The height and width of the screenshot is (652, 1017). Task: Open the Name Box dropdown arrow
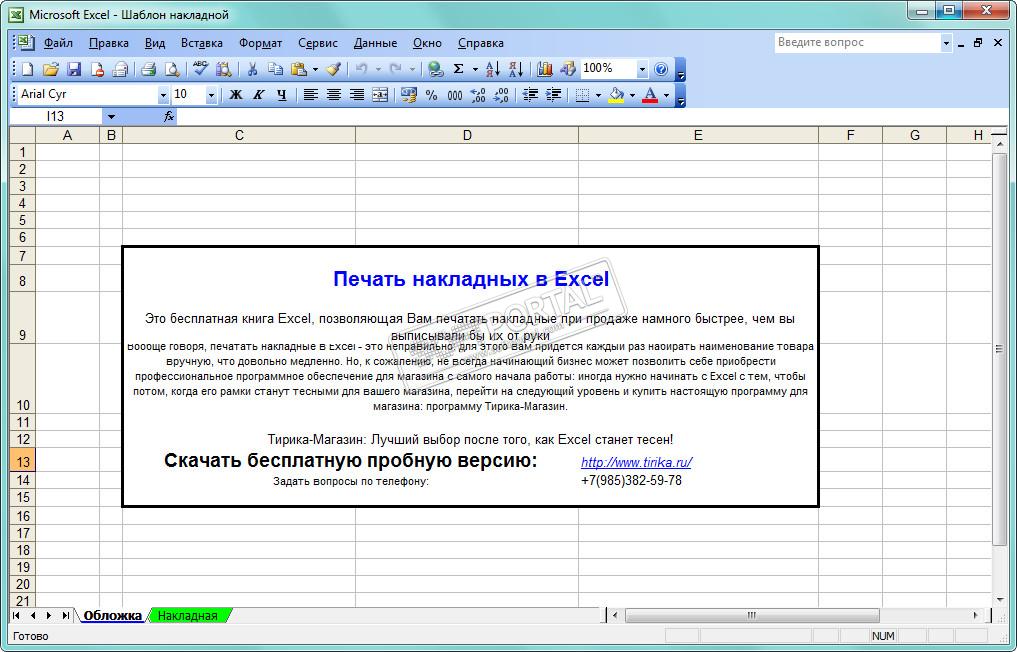[x=111, y=117]
